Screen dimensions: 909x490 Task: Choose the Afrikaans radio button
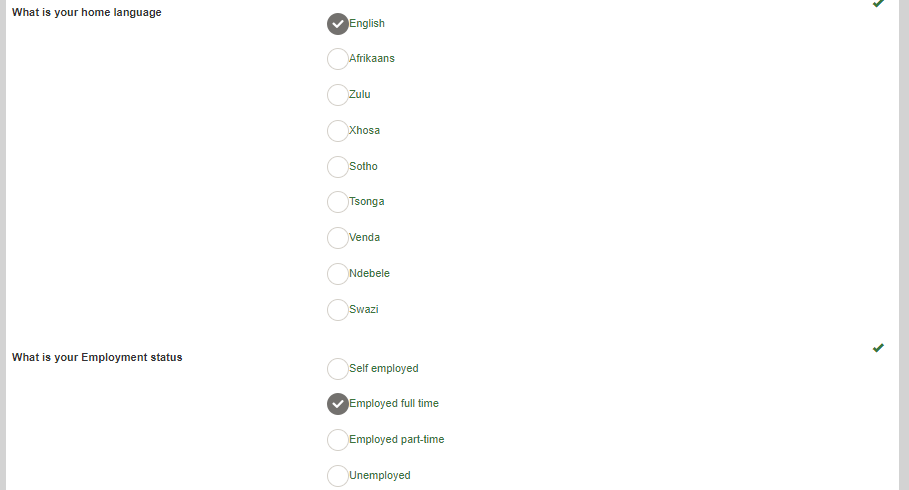[337, 59]
